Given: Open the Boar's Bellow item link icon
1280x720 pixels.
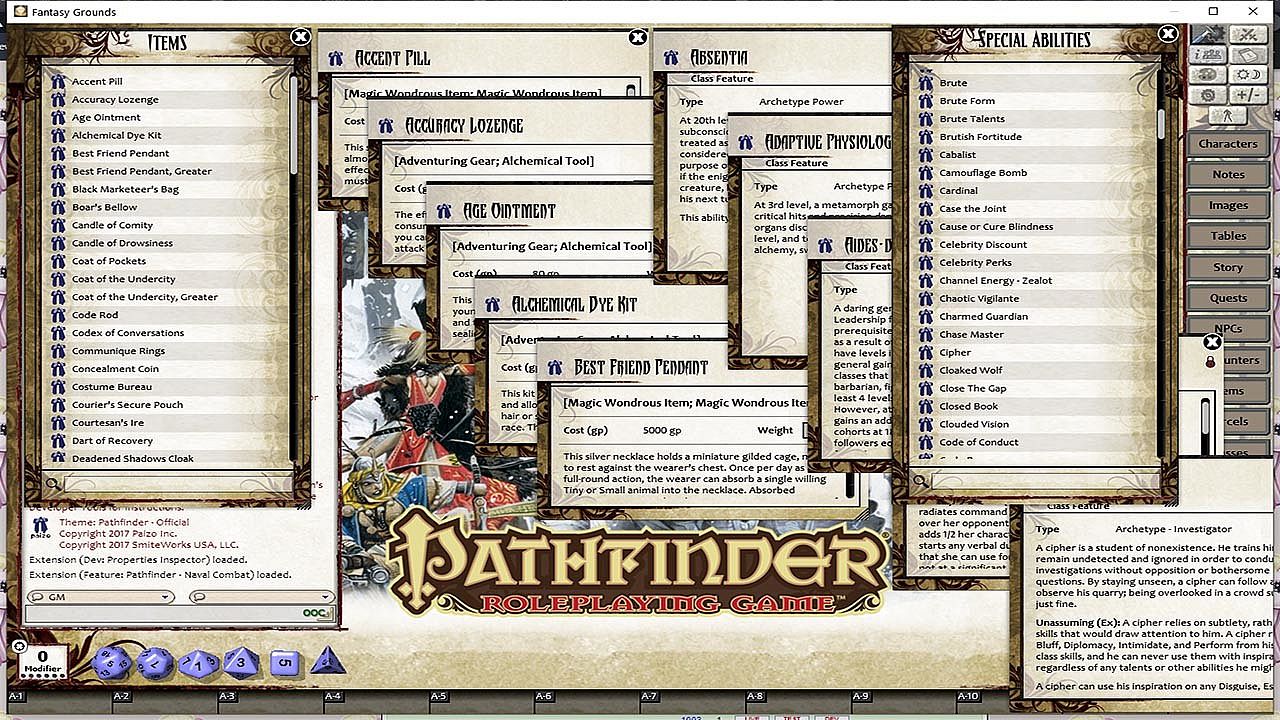Looking at the screenshot, I should click(58, 207).
